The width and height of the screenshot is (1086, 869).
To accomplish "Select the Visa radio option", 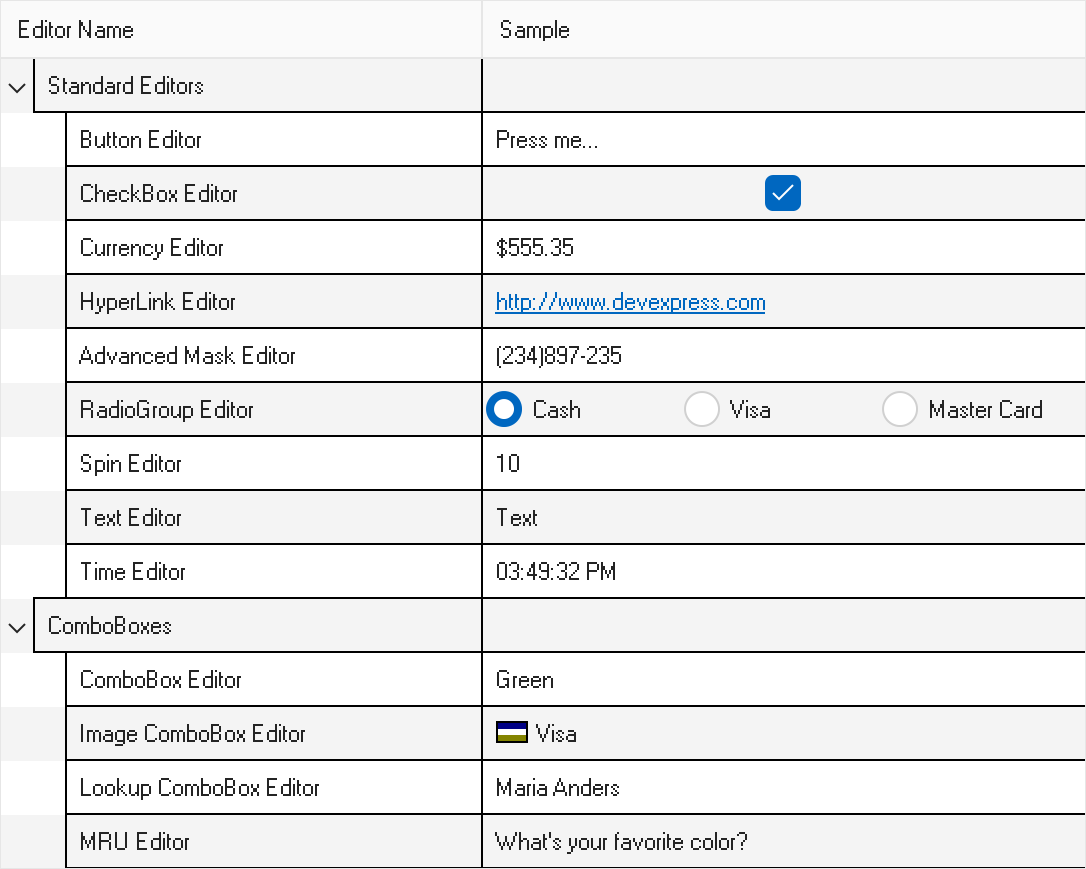I will tap(702, 410).
